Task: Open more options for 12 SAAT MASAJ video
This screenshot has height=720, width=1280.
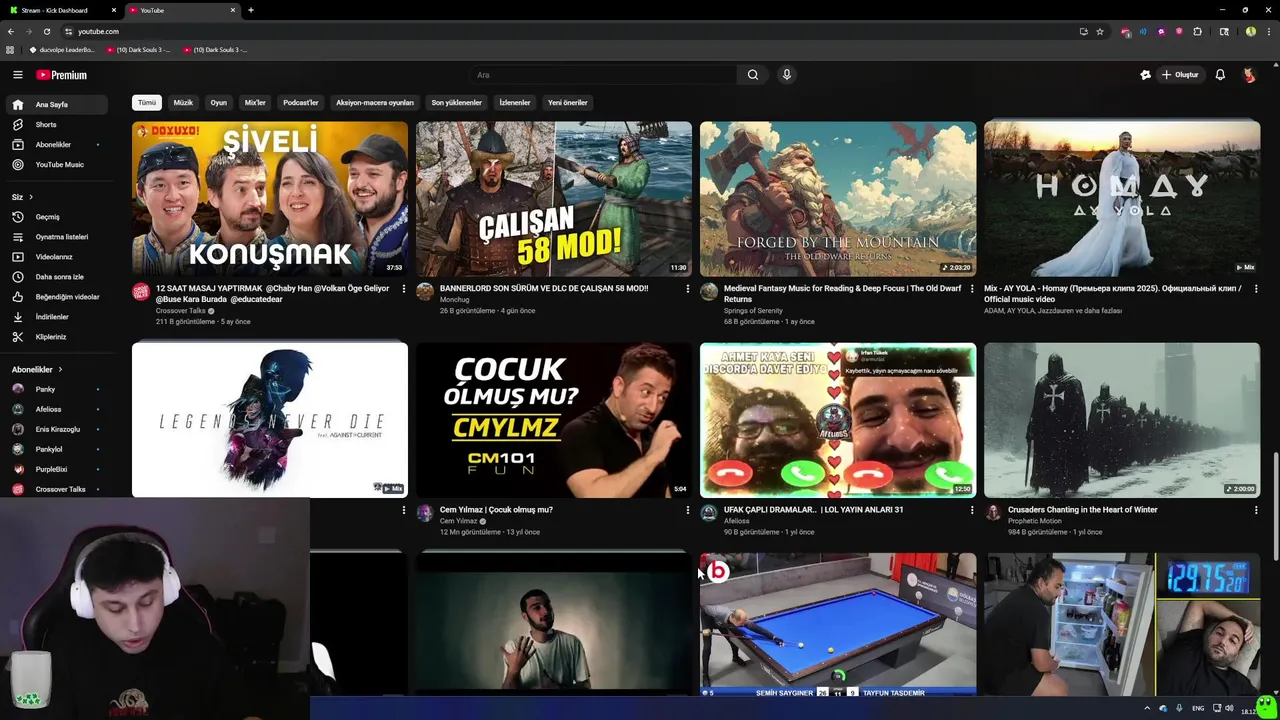Action: (403, 289)
